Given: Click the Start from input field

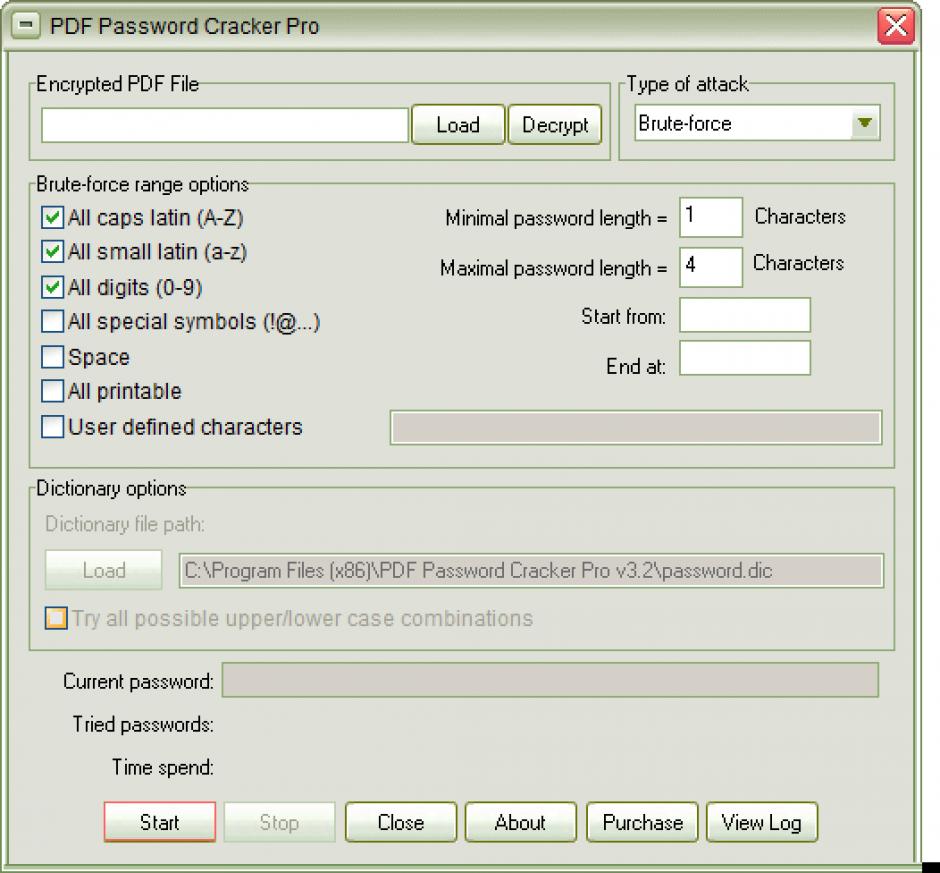Looking at the screenshot, I should click(x=745, y=315).
